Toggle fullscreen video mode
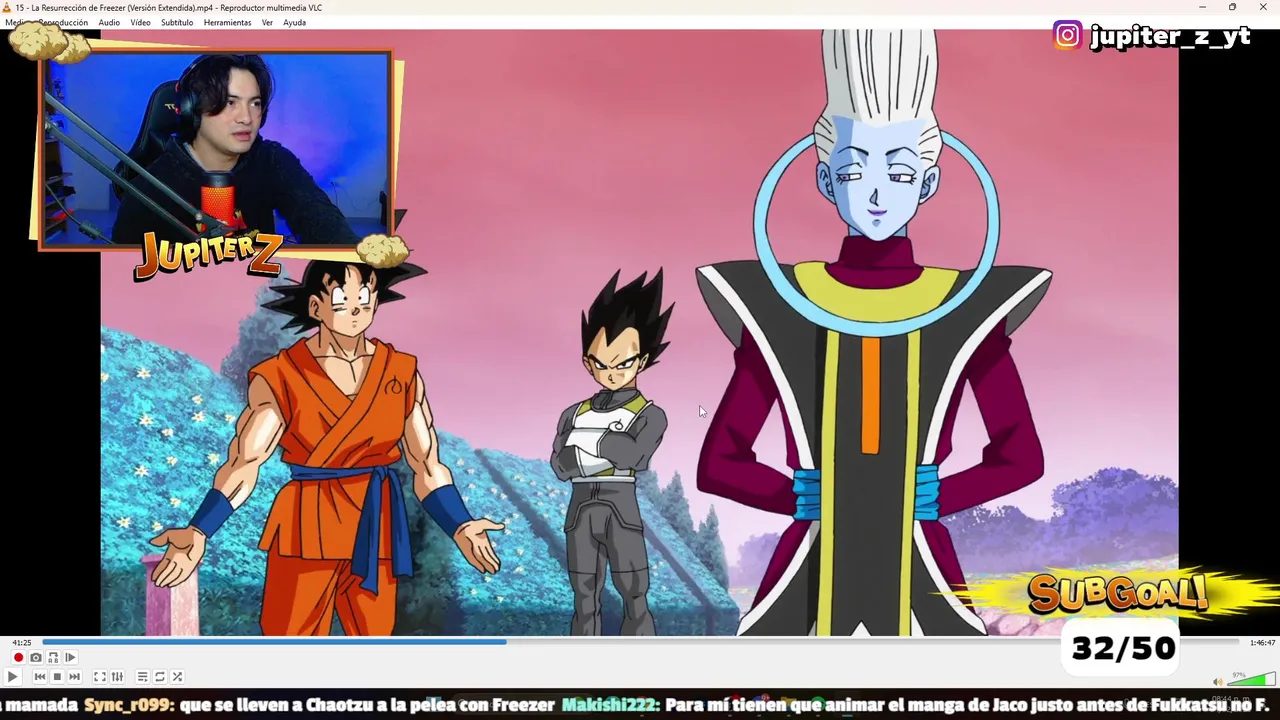This screenshot has height=720, width=1280. 100,677
